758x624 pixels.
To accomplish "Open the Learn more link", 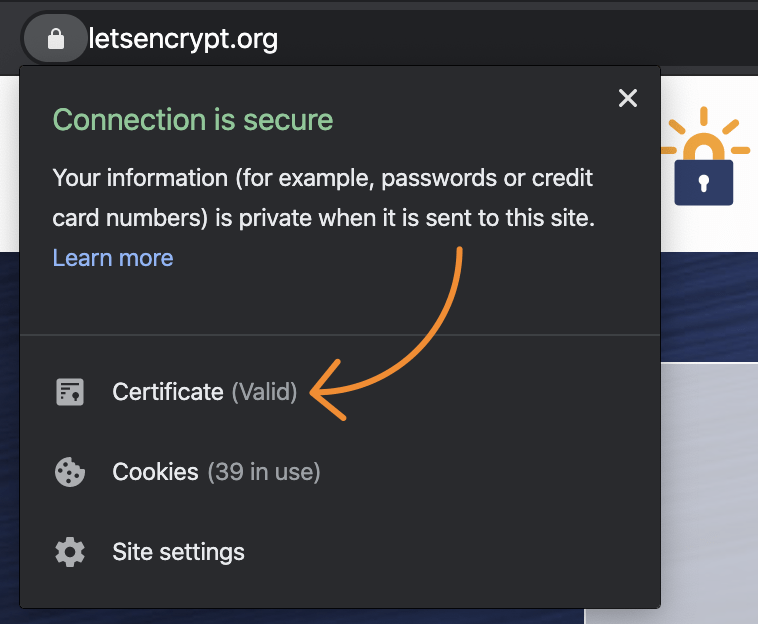I will point(113,257).
